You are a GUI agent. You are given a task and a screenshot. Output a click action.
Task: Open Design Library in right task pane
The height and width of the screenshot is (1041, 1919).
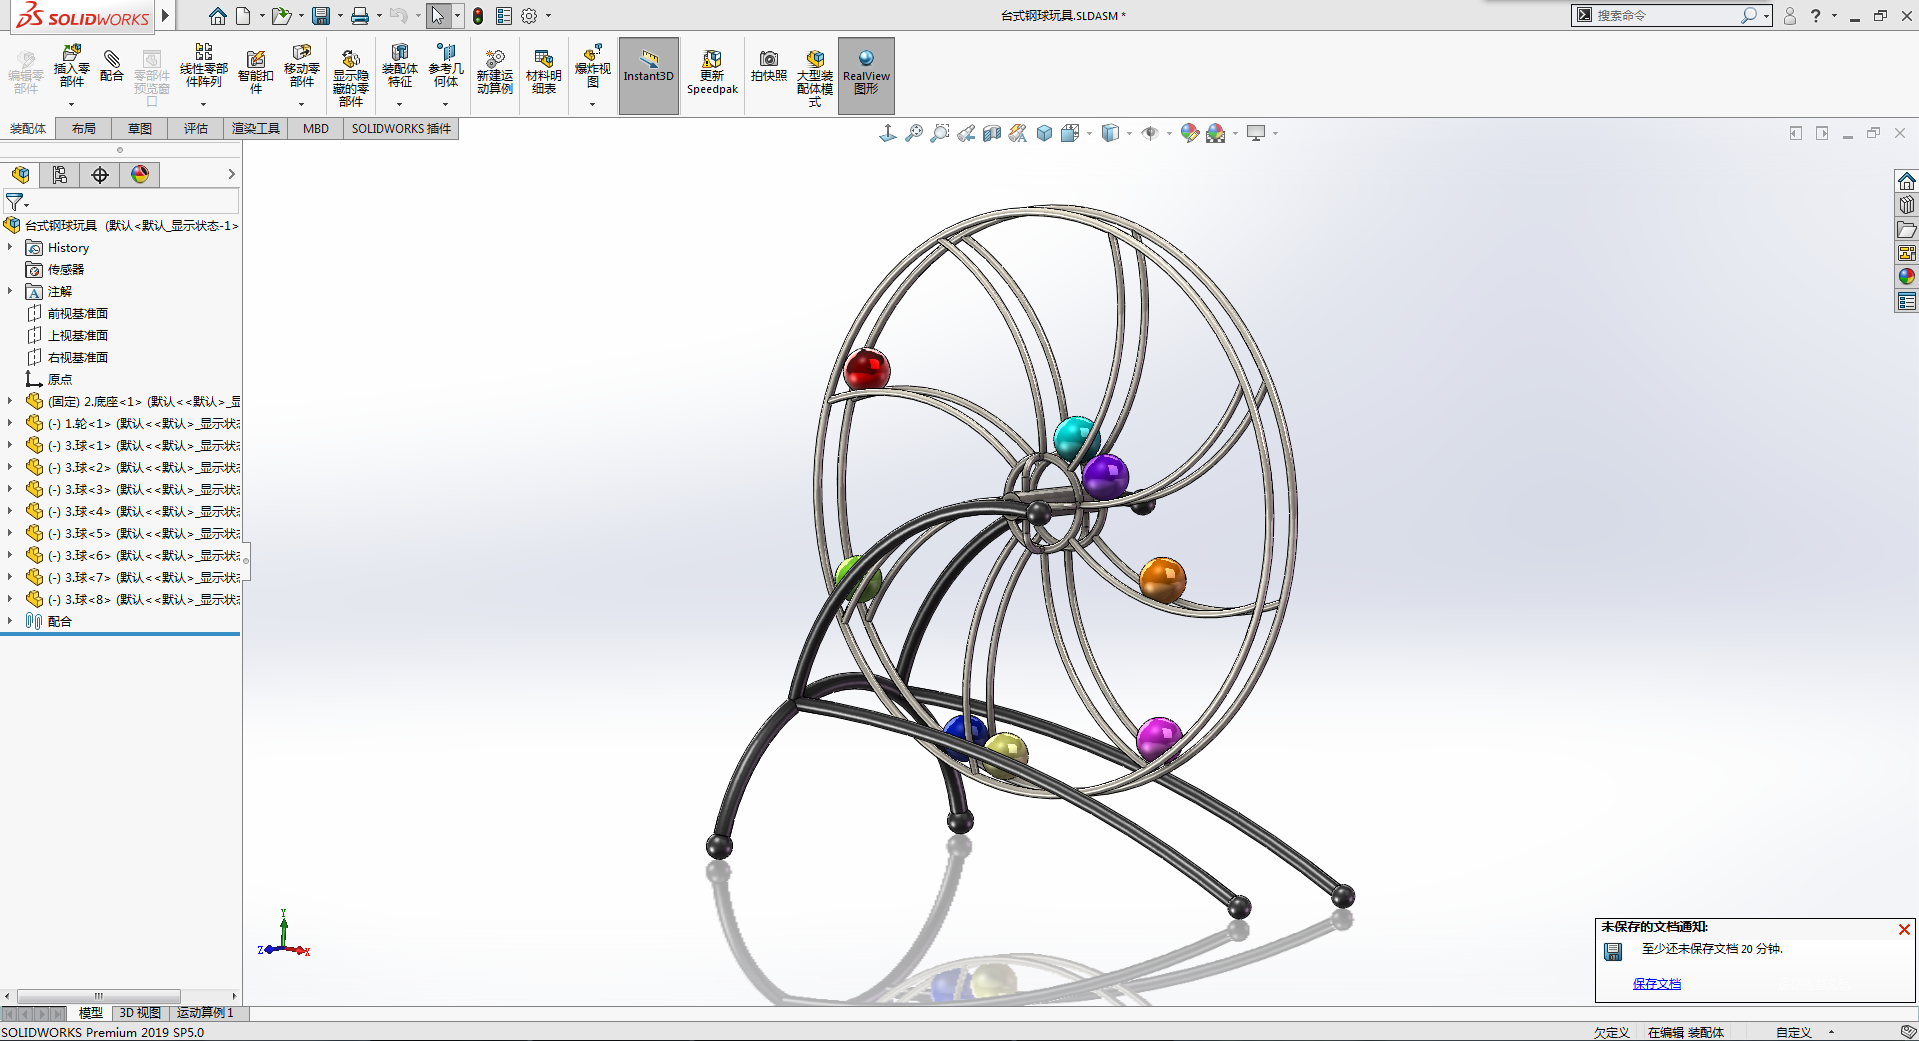(x=1907, y=205)
